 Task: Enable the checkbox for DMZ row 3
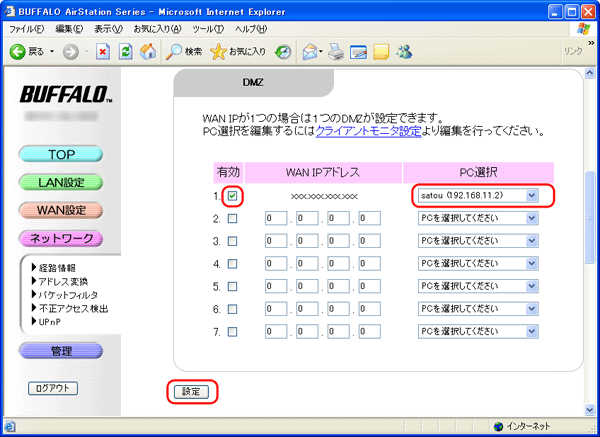[232, 241]
